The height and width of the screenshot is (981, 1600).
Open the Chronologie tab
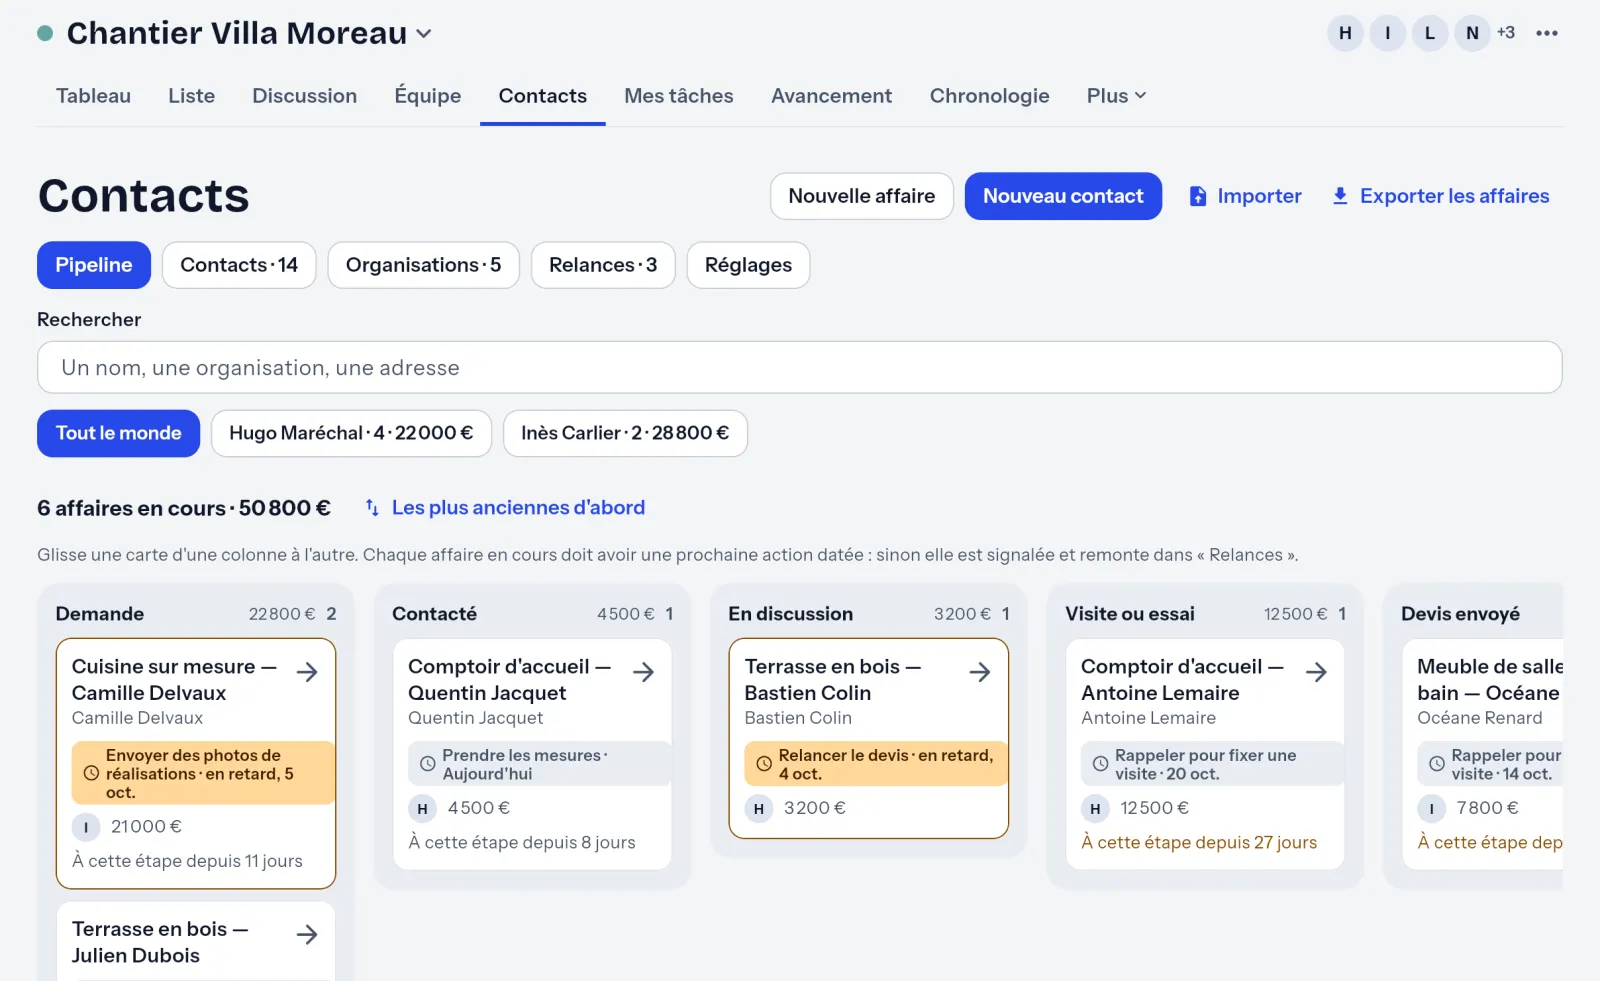coord(990,96)
